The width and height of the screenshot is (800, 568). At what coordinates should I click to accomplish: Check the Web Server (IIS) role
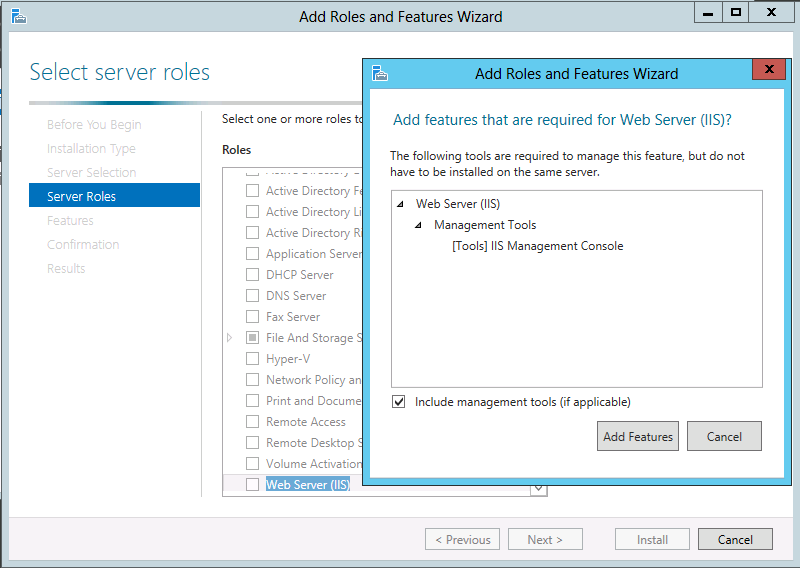253,484
